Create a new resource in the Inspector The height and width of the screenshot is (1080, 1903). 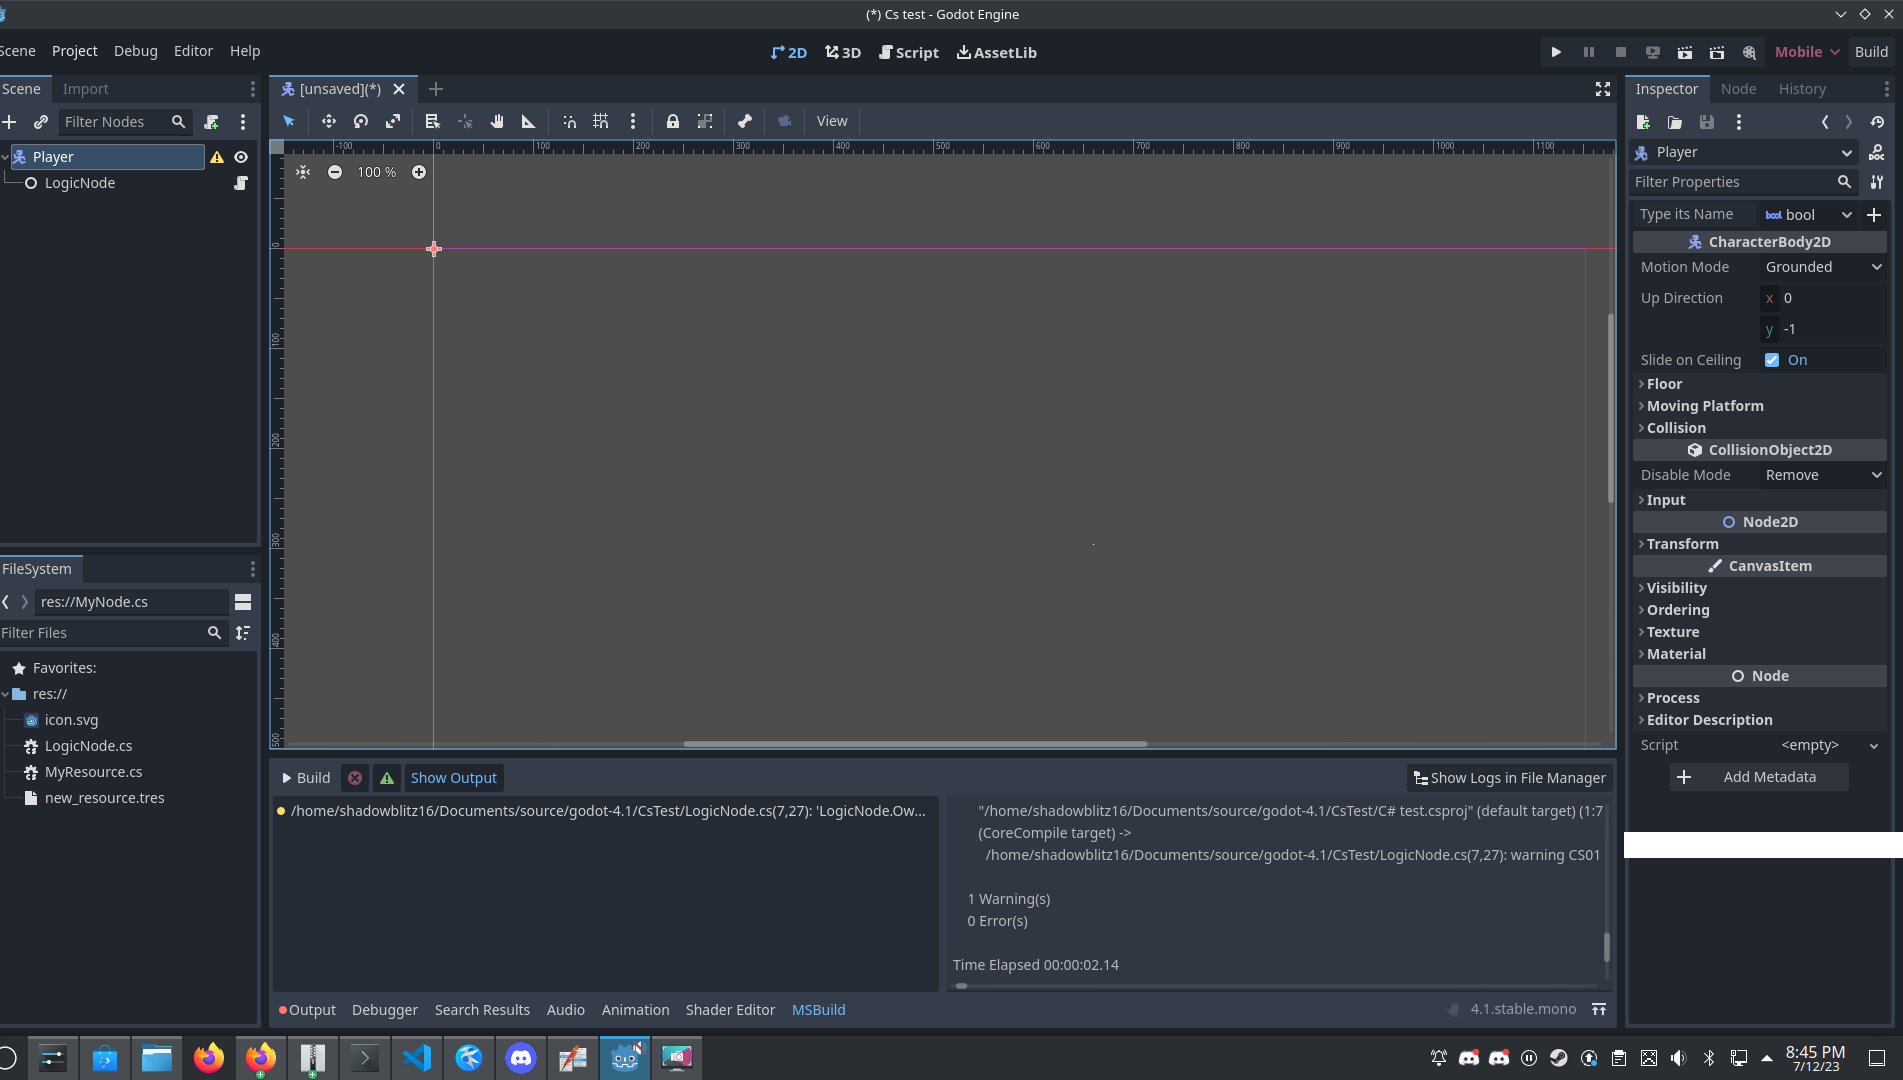tap(1642, 122)
